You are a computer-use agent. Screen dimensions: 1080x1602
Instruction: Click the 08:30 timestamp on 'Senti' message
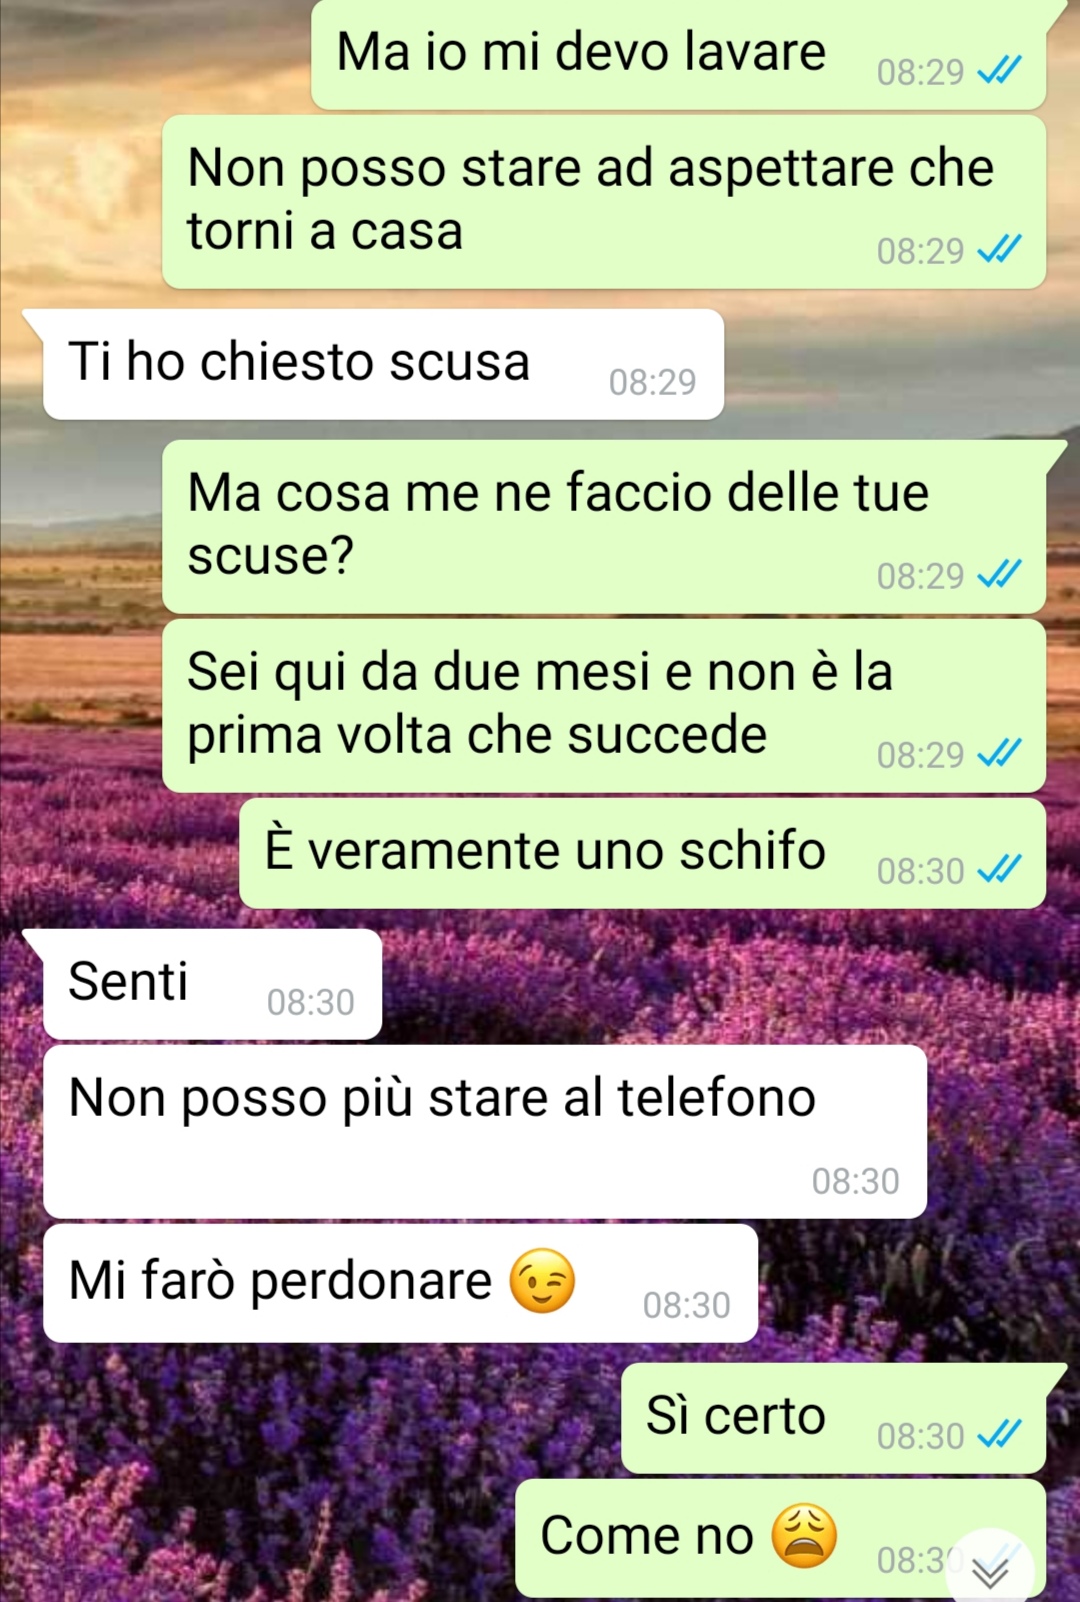coord(310,1002)
